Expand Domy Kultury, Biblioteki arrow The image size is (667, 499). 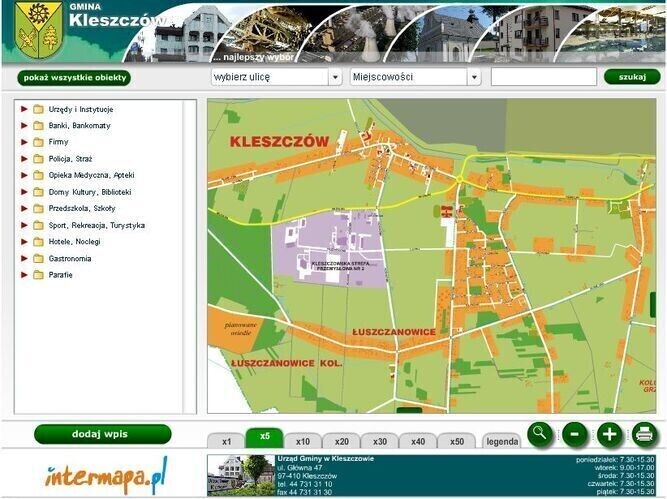[x=24, y=192]
